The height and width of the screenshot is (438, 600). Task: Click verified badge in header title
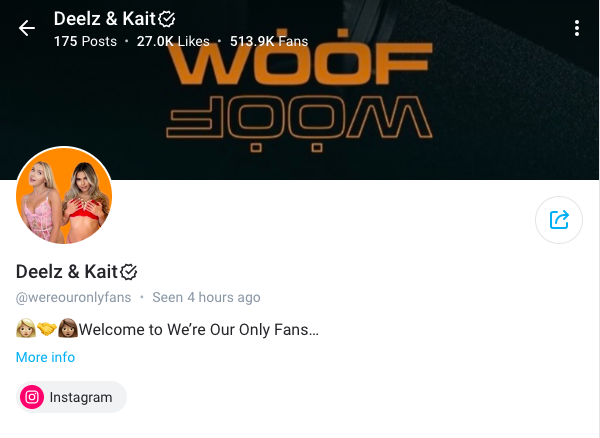click(x=167, y=19)
